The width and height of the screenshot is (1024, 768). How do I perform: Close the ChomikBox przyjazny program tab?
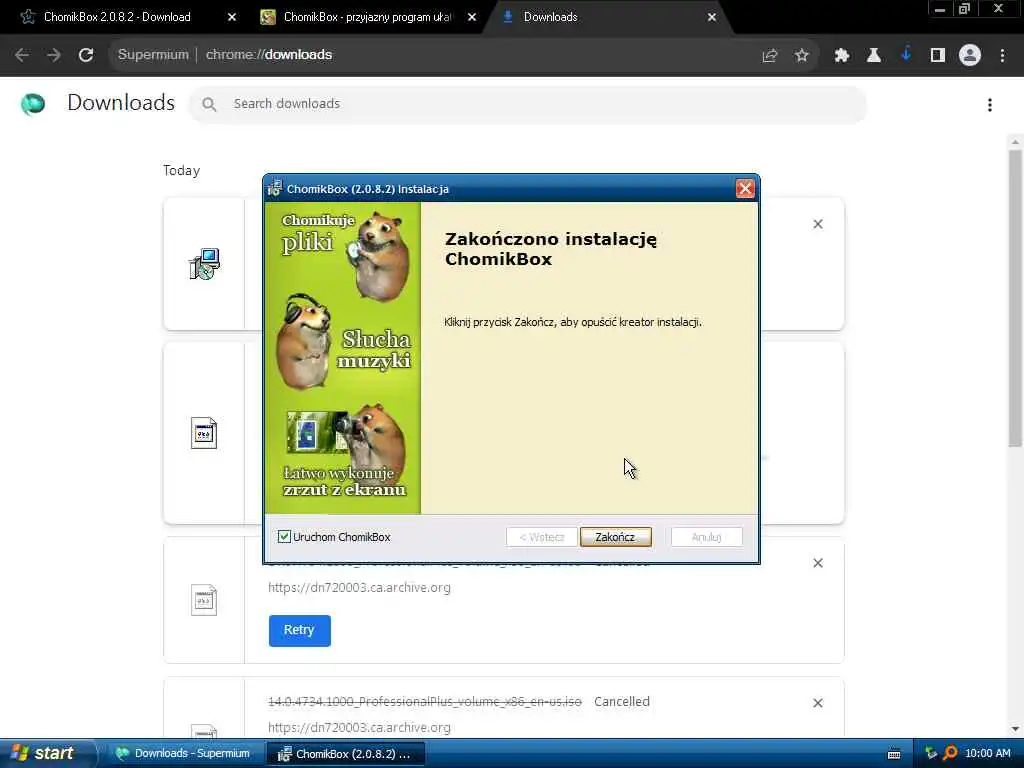[x=472, y=17]
